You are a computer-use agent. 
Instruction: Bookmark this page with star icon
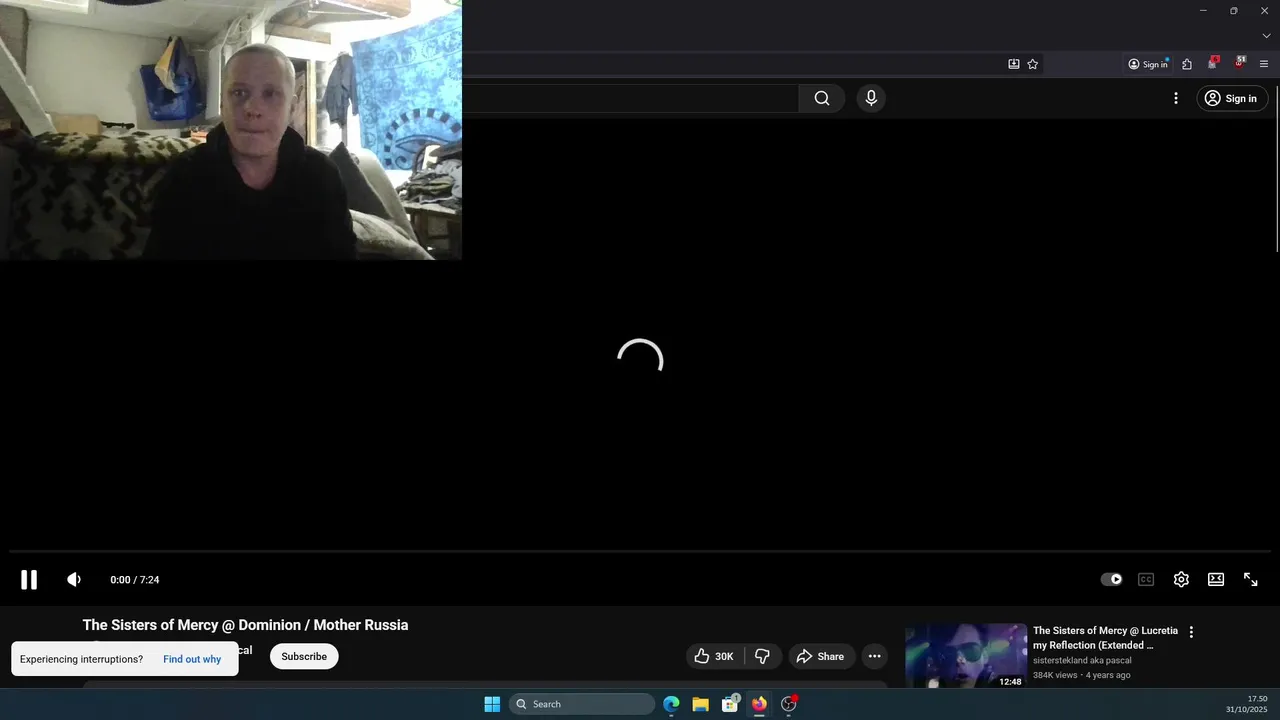[1033, 64]
